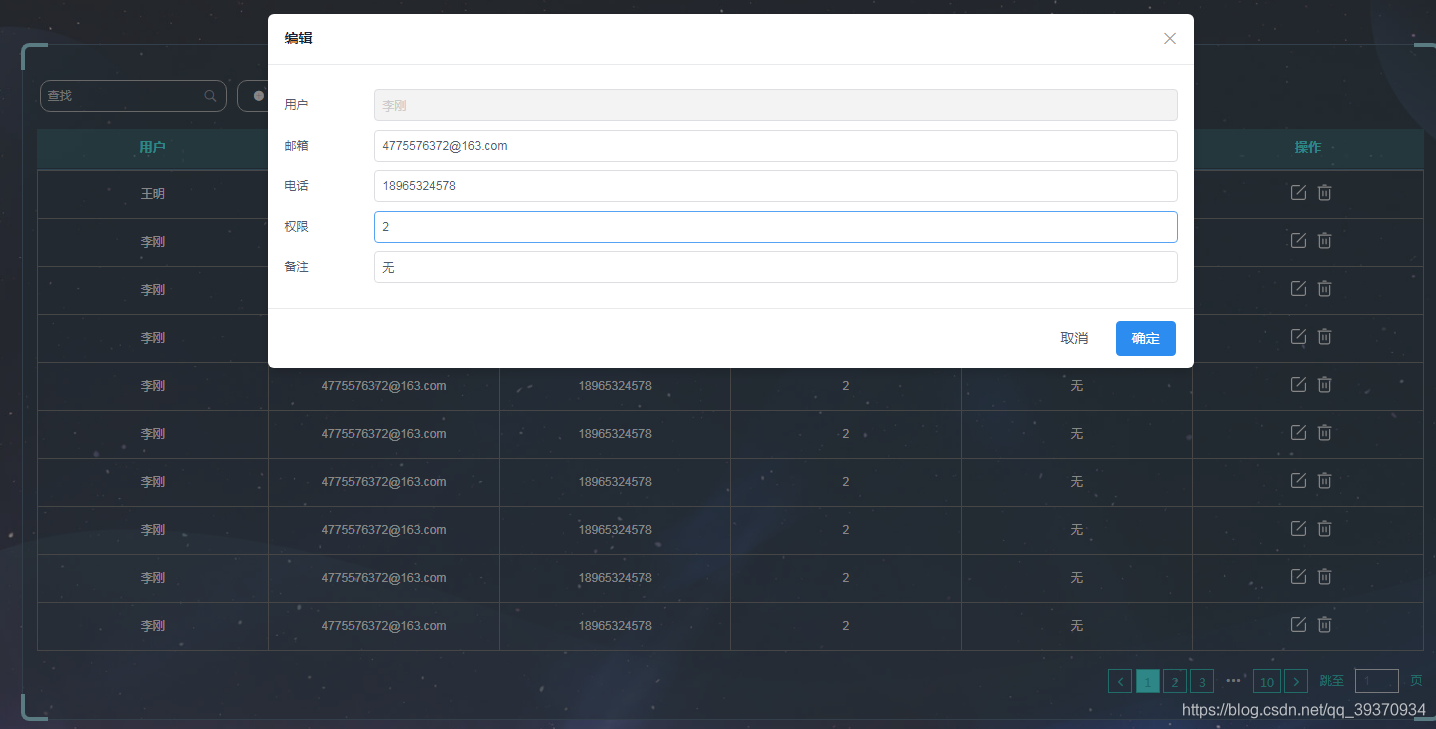This screenshot has height=729, width=1436.
Task: Click the 操作 column header
Action: pyautogui.click(x=1308, y=148)
